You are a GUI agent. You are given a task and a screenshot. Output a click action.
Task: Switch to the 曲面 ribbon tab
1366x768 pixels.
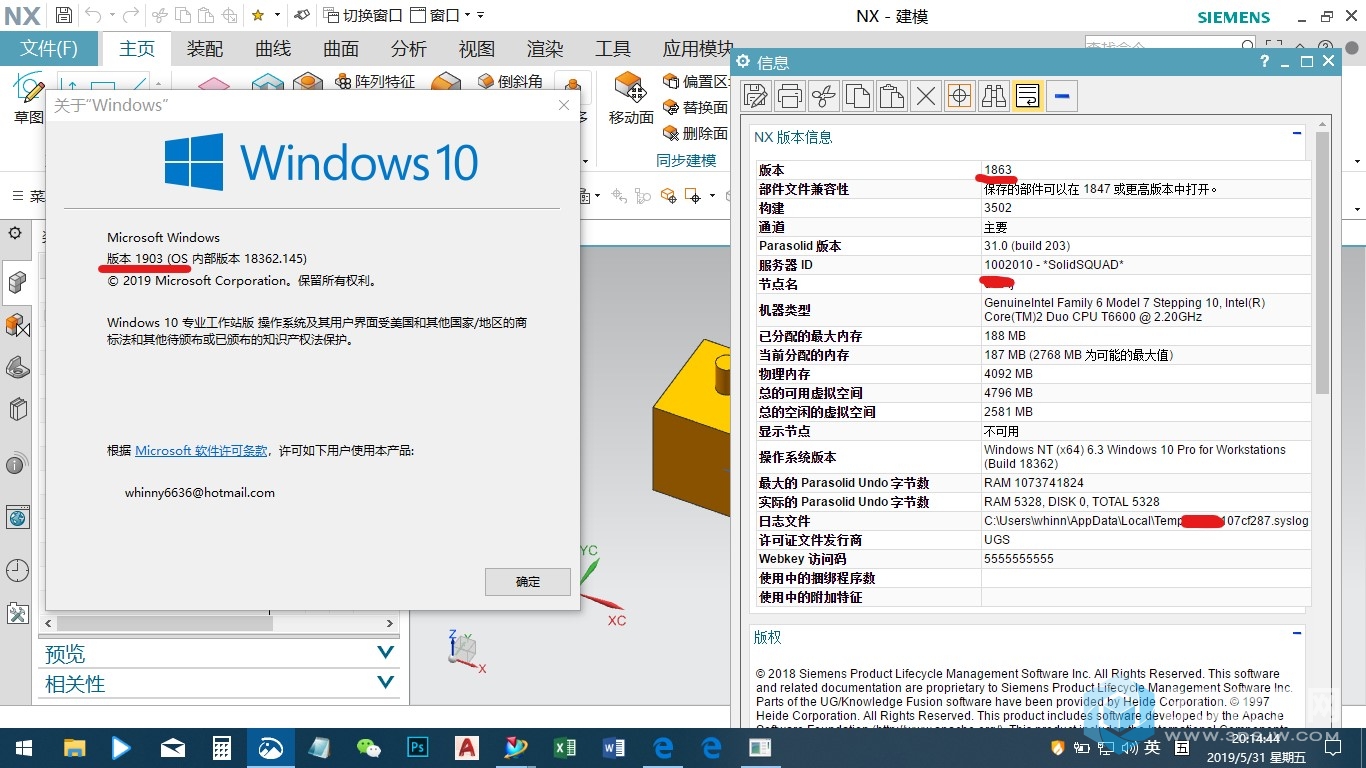341,48
